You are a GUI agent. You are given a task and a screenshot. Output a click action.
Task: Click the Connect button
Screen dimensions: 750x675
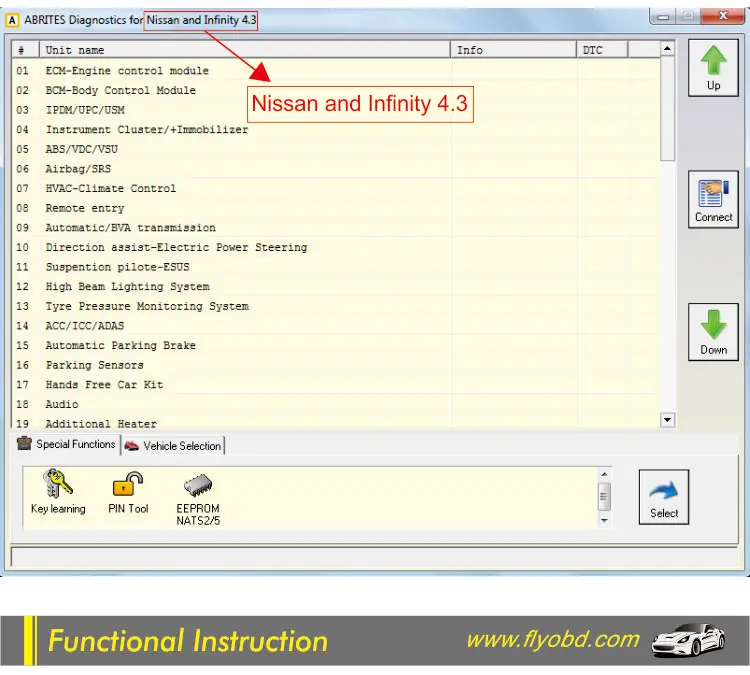click(713, 199)
